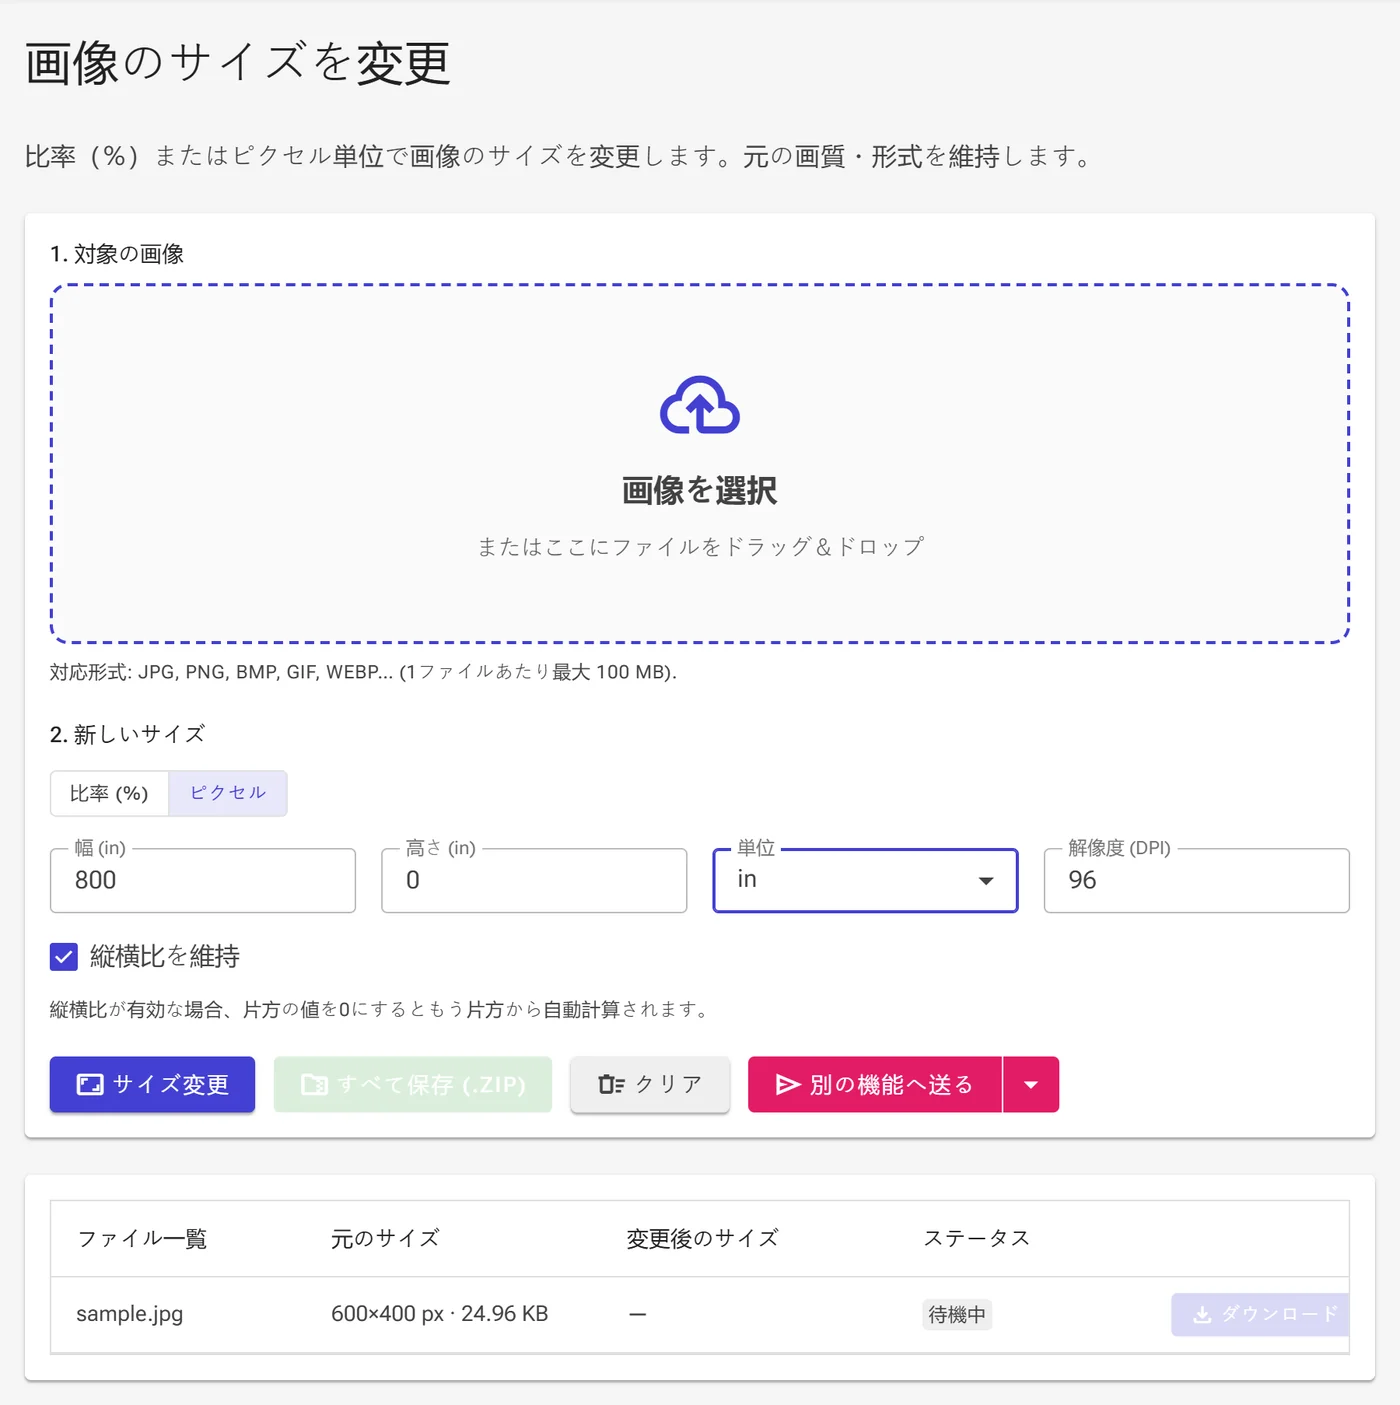Click the send arrow icon on pink button

788,1084
